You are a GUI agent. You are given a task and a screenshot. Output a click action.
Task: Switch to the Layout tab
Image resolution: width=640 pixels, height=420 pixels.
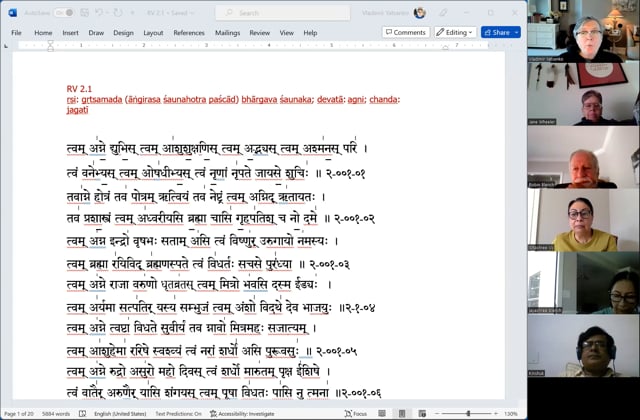153,33
